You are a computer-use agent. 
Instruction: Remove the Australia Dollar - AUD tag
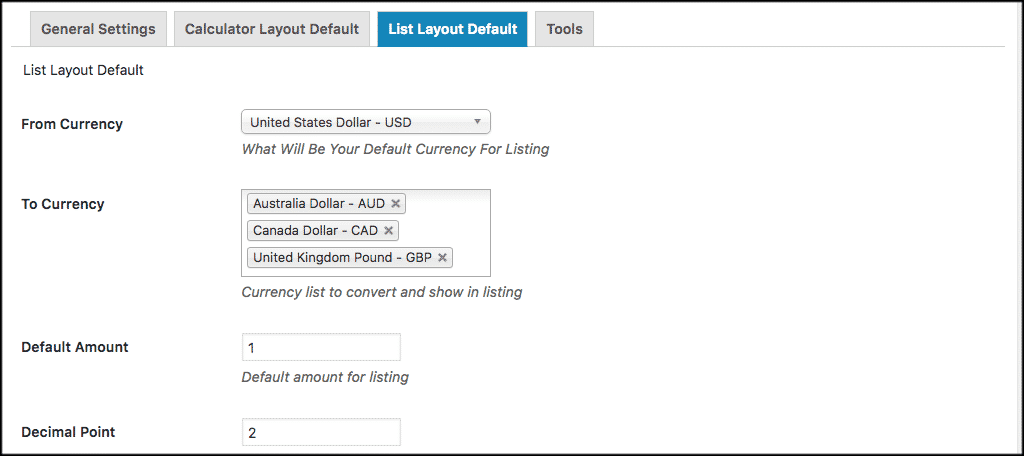point(396,204)
